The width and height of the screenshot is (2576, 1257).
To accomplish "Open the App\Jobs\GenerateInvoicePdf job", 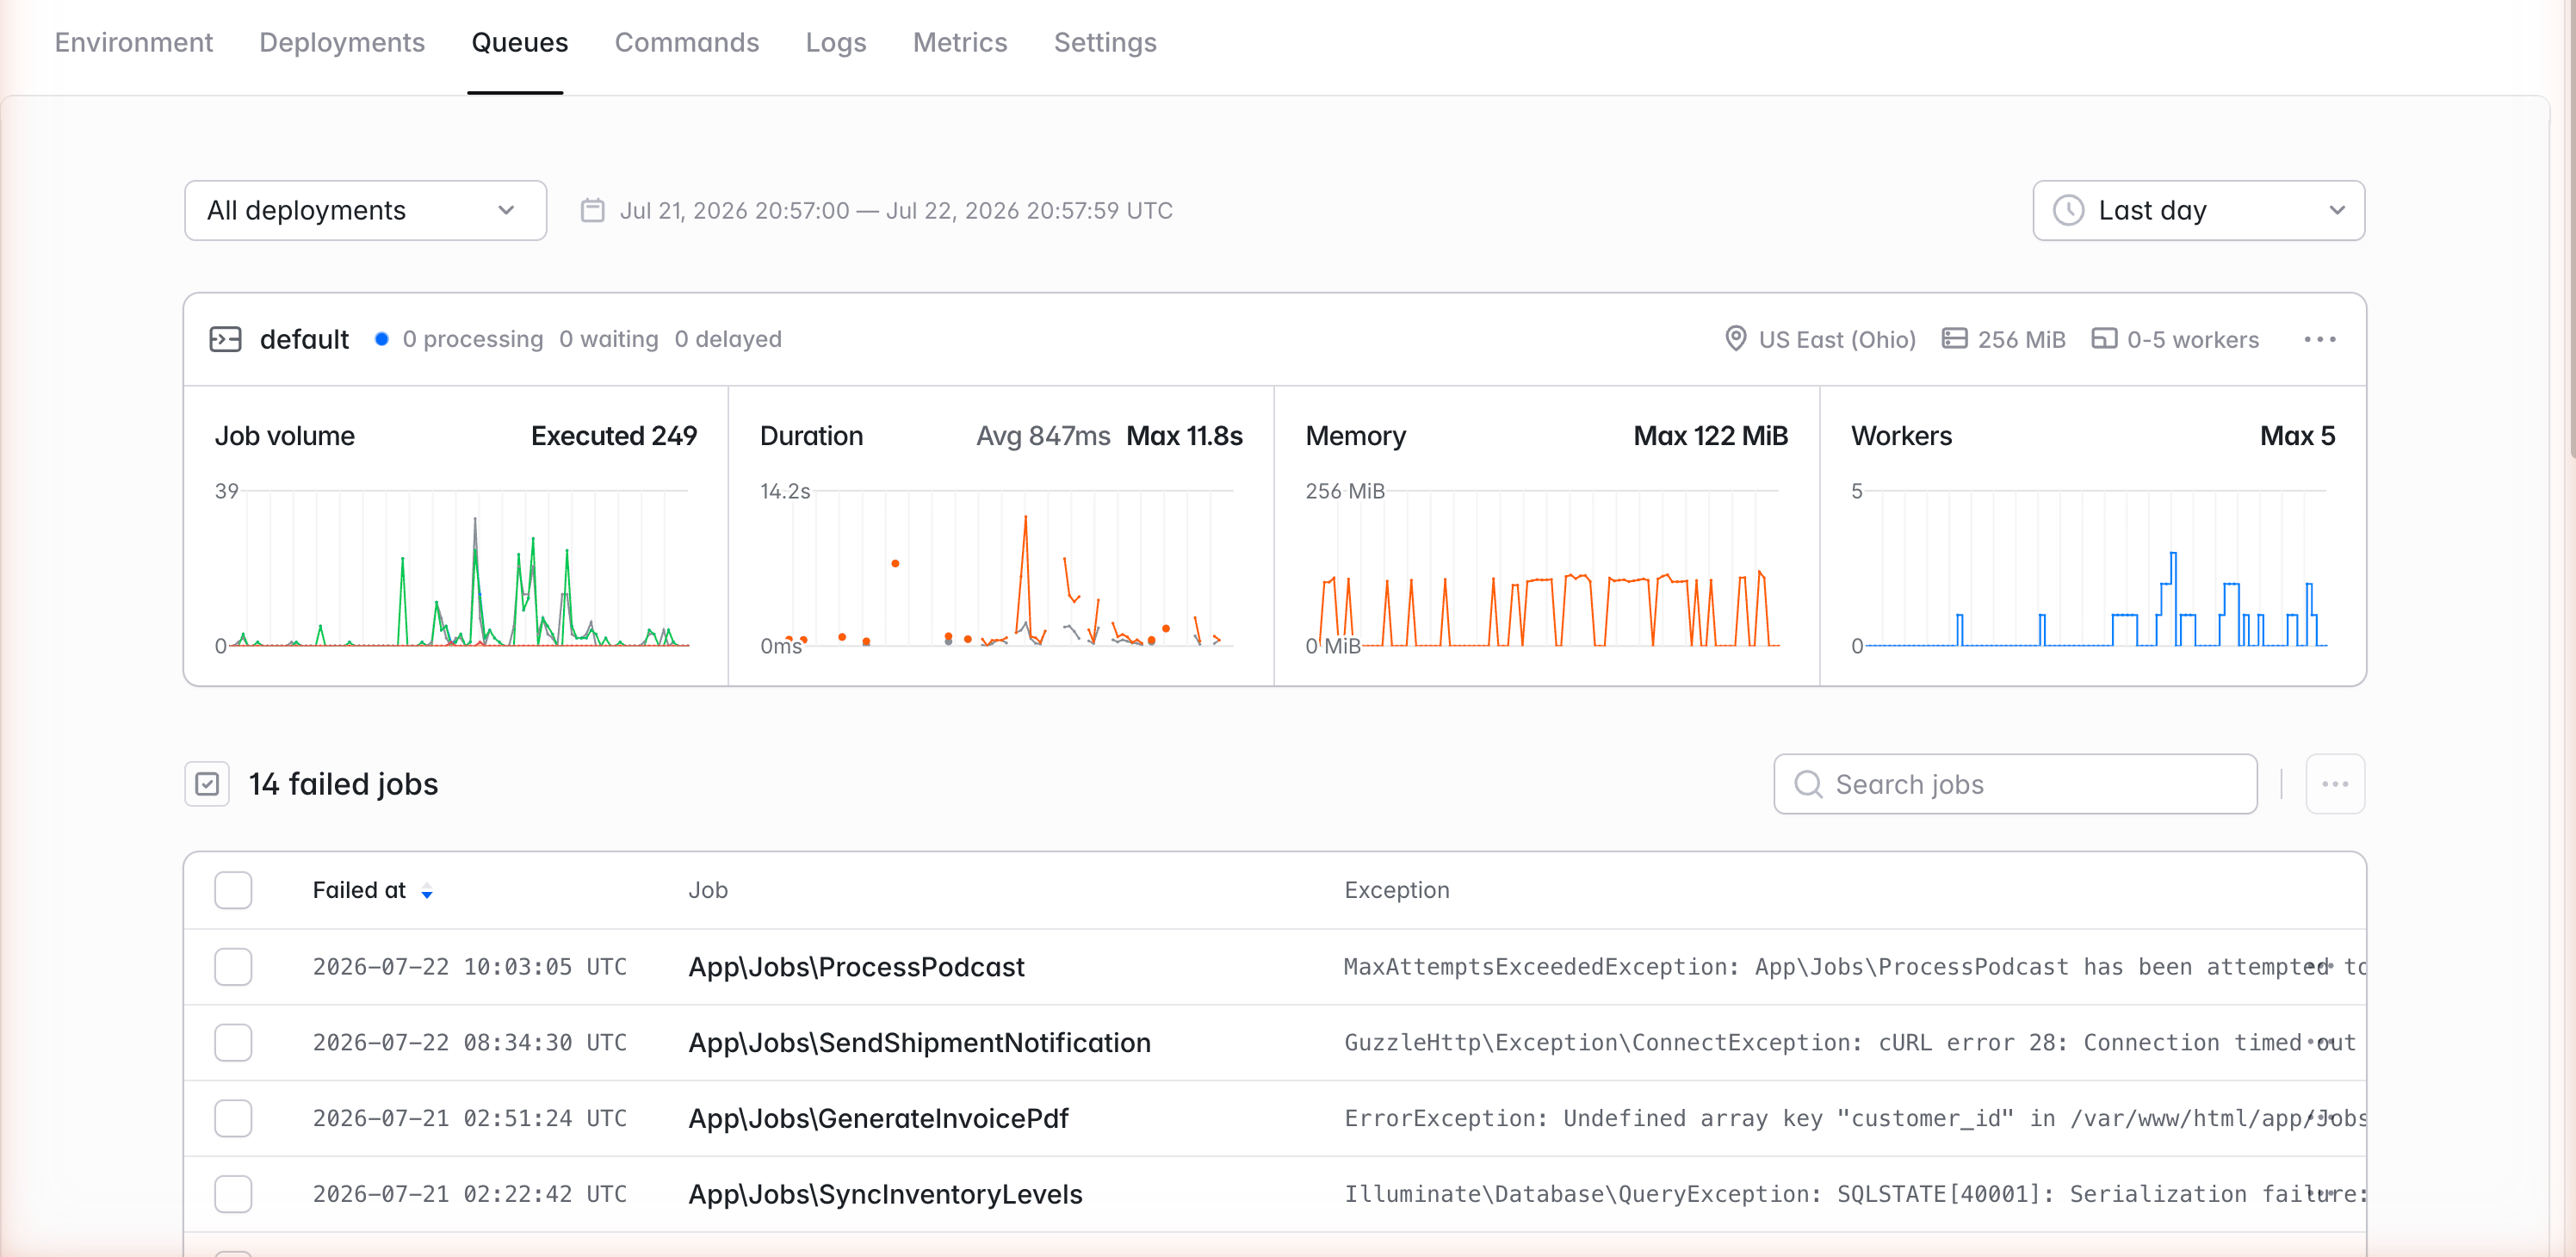I will 878,1118.
